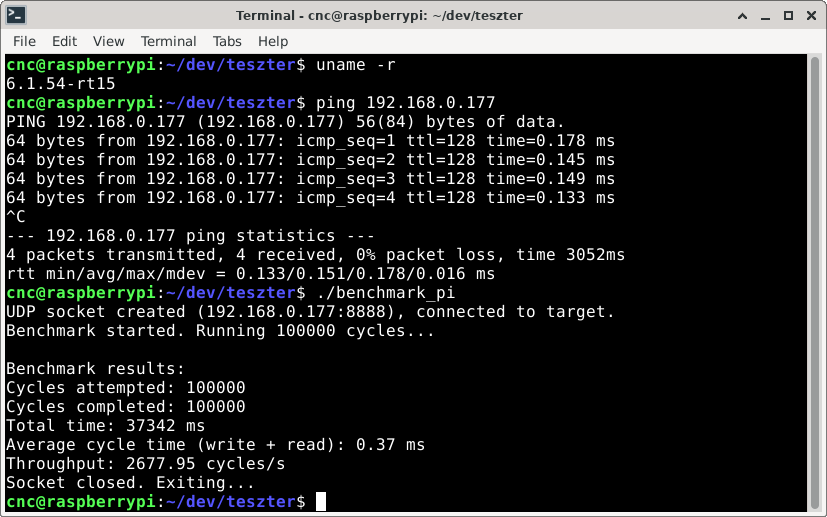Open the Tabs menu

pos(227,41)
